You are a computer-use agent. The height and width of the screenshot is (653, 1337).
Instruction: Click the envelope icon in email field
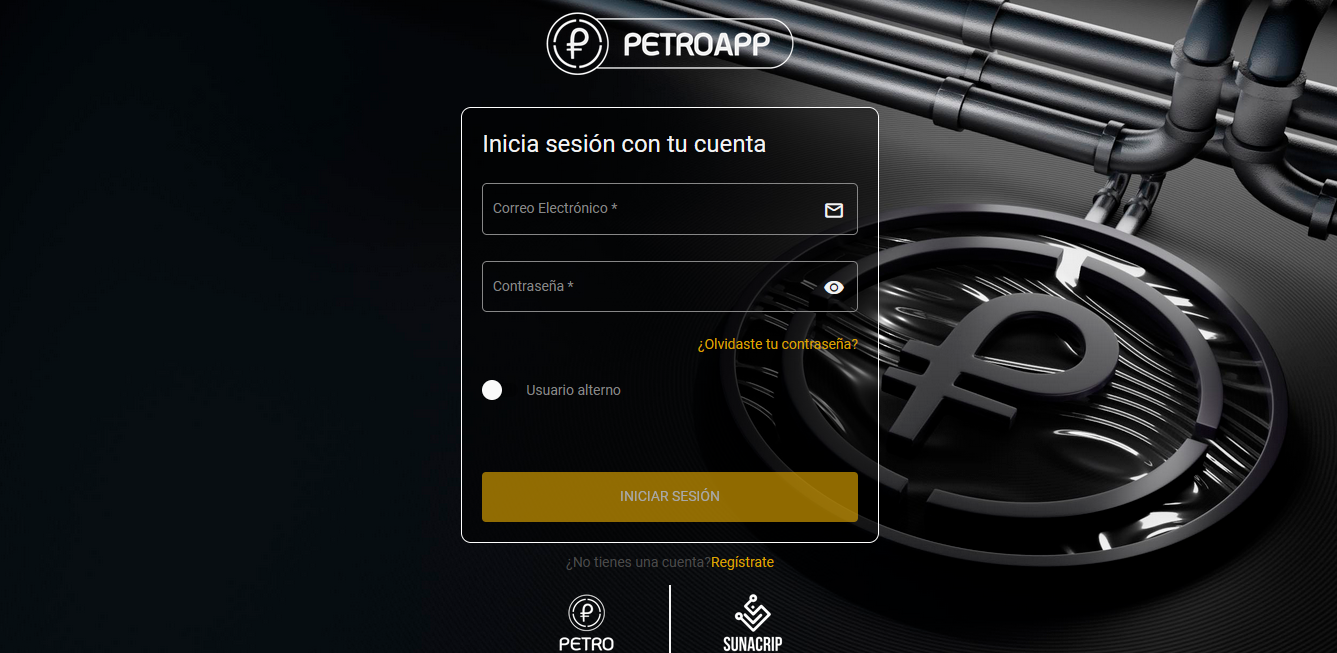point(834,210)
